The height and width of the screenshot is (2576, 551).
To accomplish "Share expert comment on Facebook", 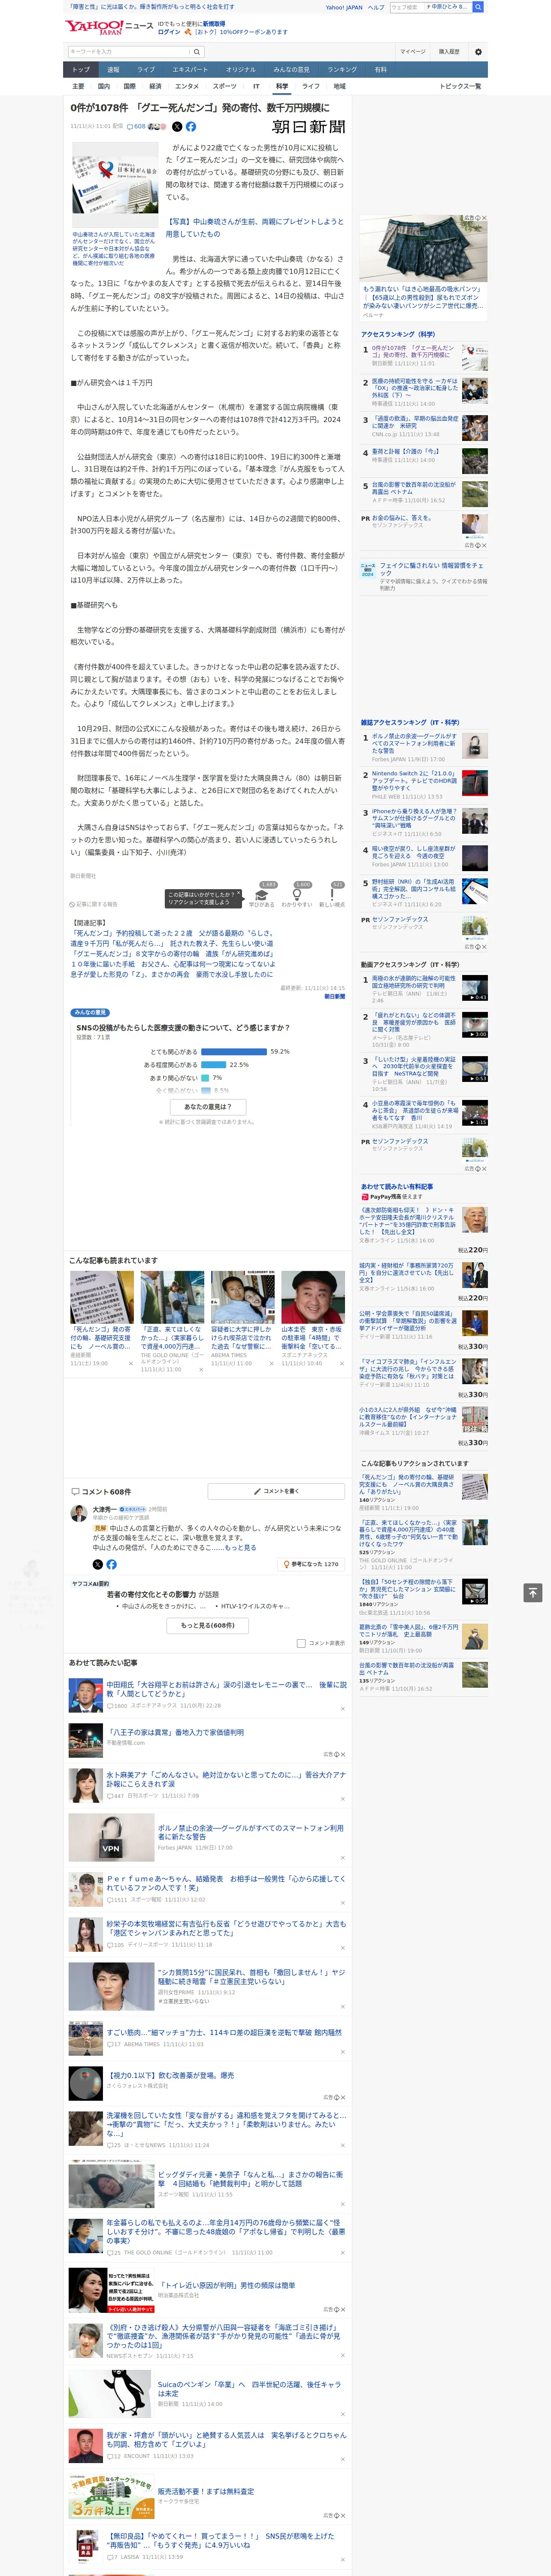I will click(x=111, y=1564).
